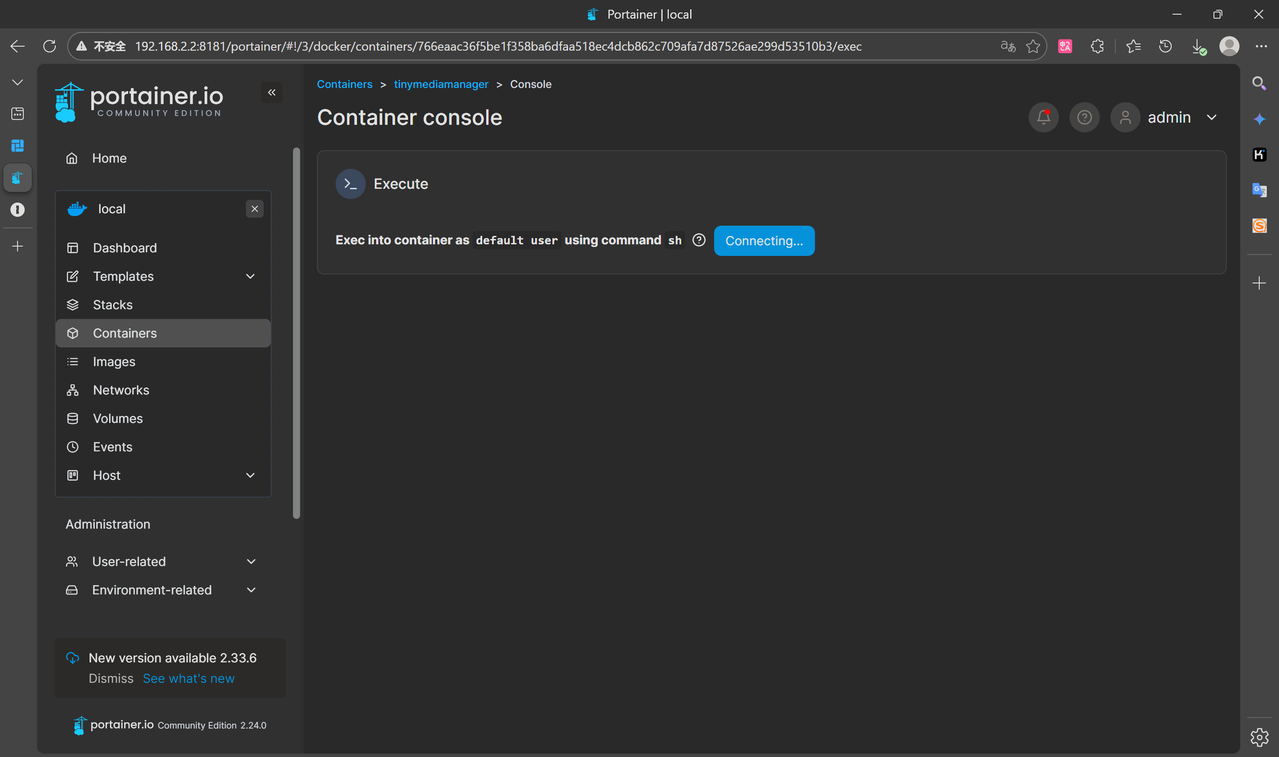
Task: Open the notifications bell icon
Action: (x=1043, y=117)
